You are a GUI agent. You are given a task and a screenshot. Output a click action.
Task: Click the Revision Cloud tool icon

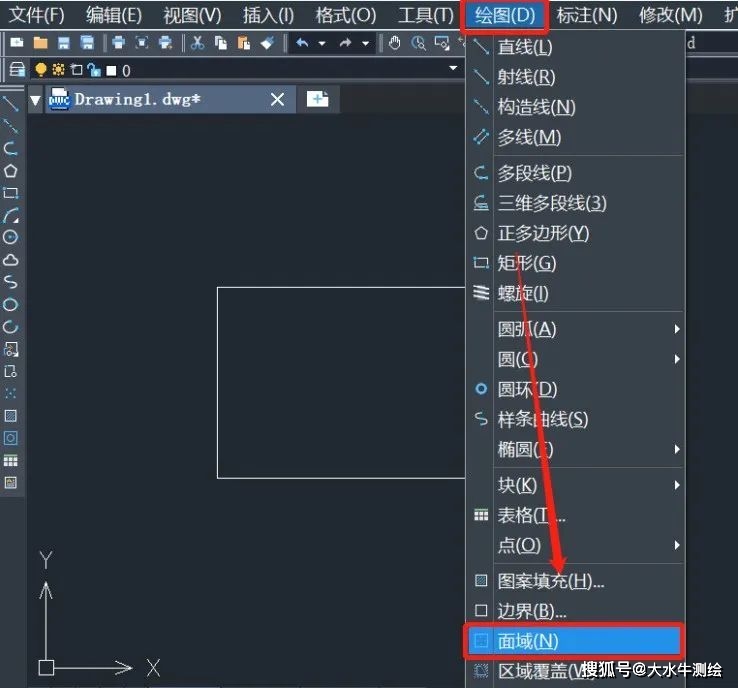coord(10,260)
